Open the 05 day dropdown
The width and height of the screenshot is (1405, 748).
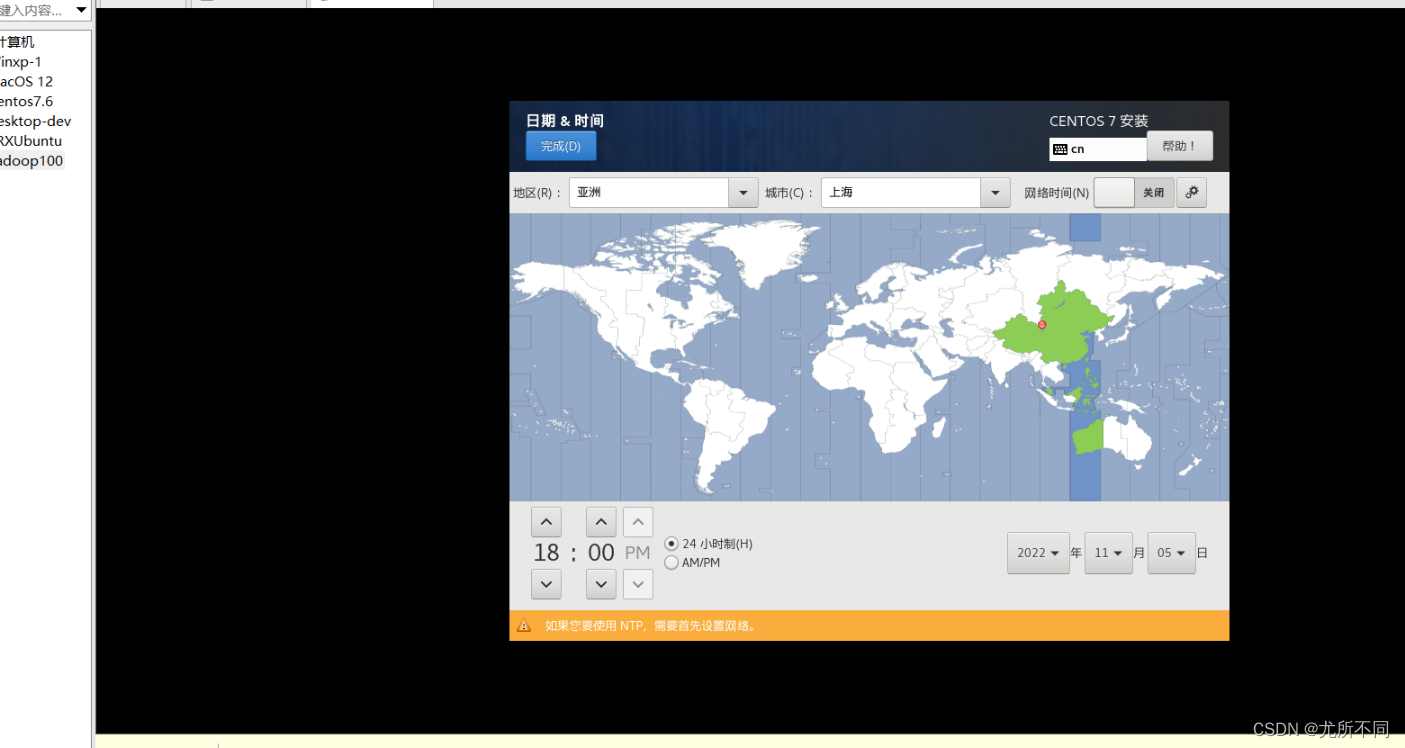click(1171, 553)
